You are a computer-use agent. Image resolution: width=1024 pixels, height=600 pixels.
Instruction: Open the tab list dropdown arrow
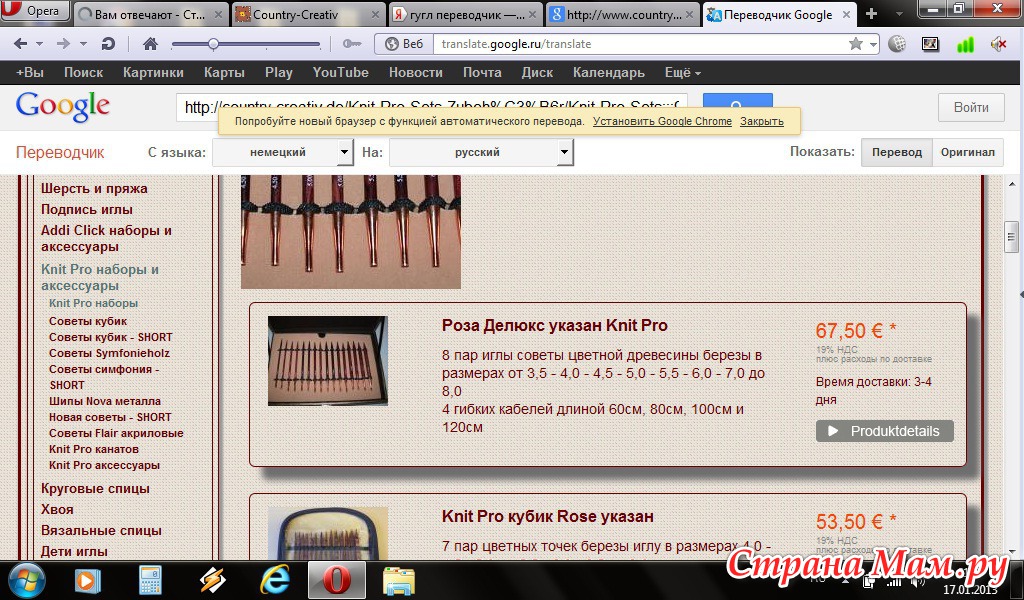click(899, 14)
